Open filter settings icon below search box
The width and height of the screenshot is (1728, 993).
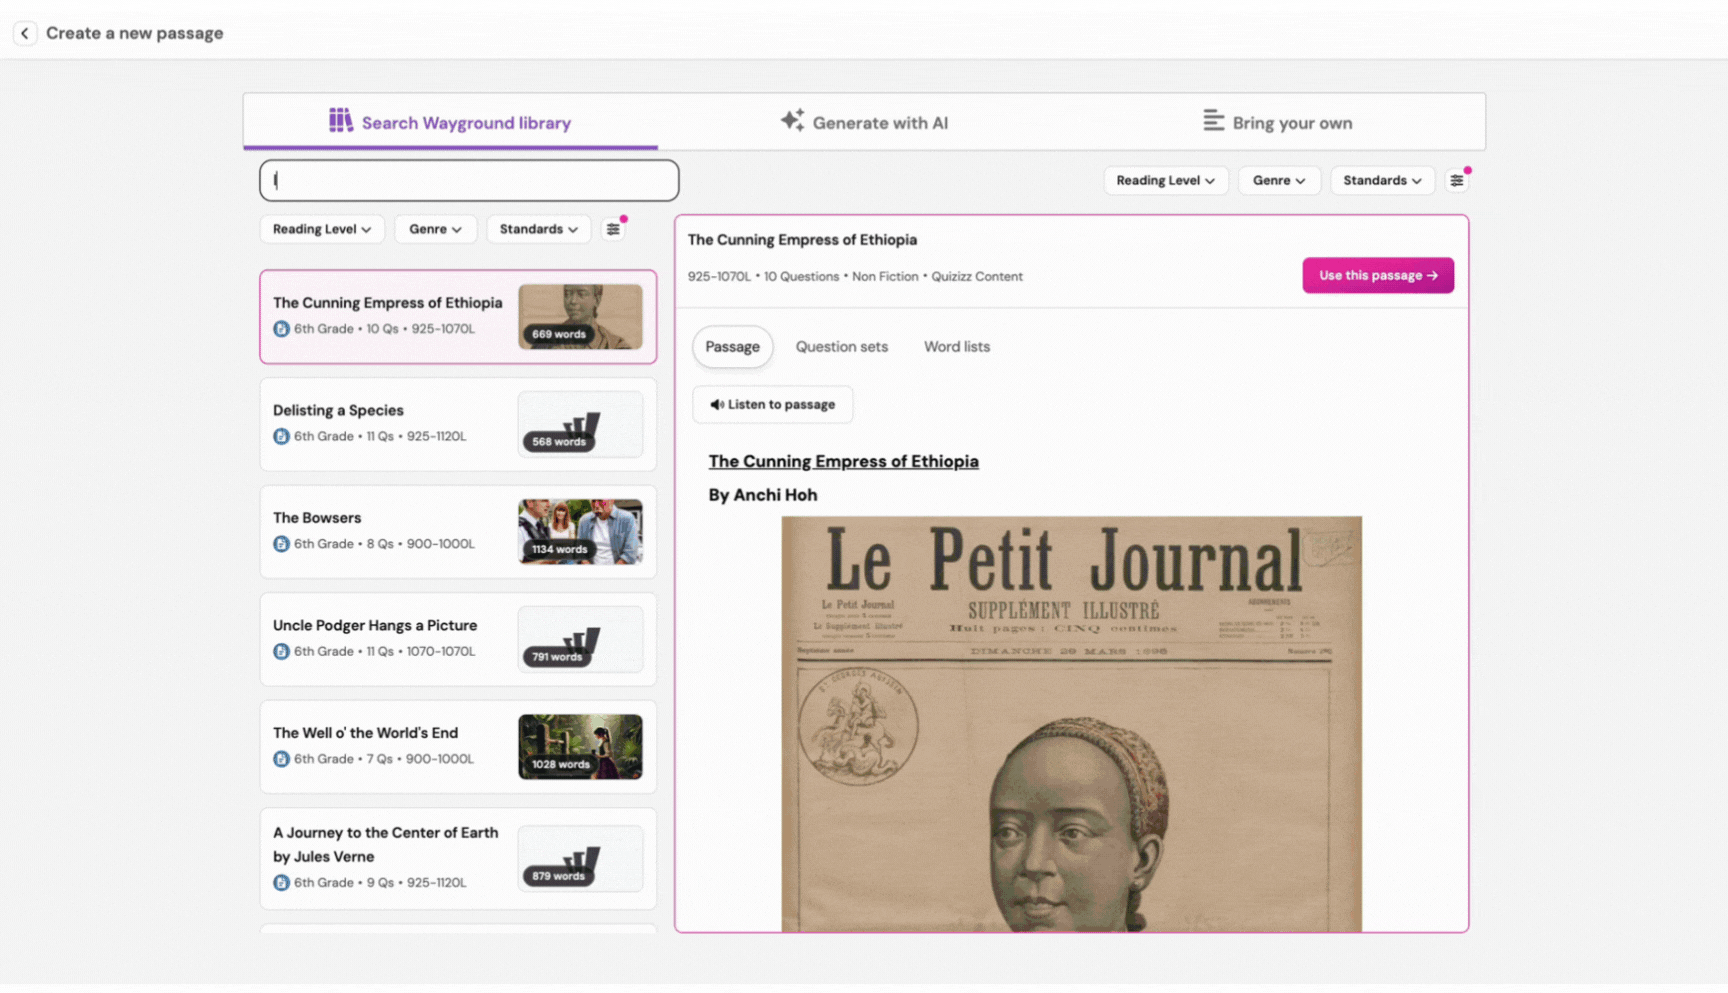pyautogui.click(x=613, y=229)
